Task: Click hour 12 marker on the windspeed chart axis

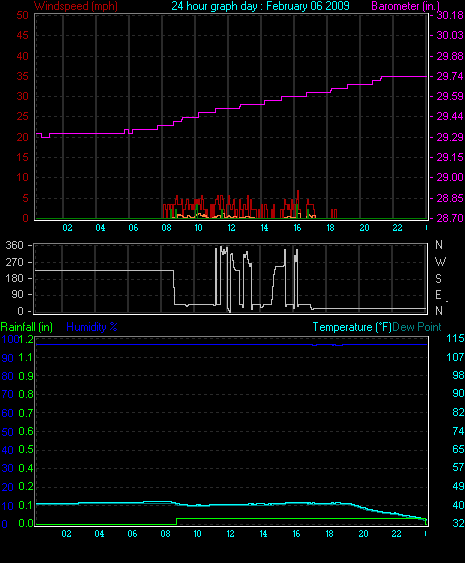Action: (x=231, y=228)
